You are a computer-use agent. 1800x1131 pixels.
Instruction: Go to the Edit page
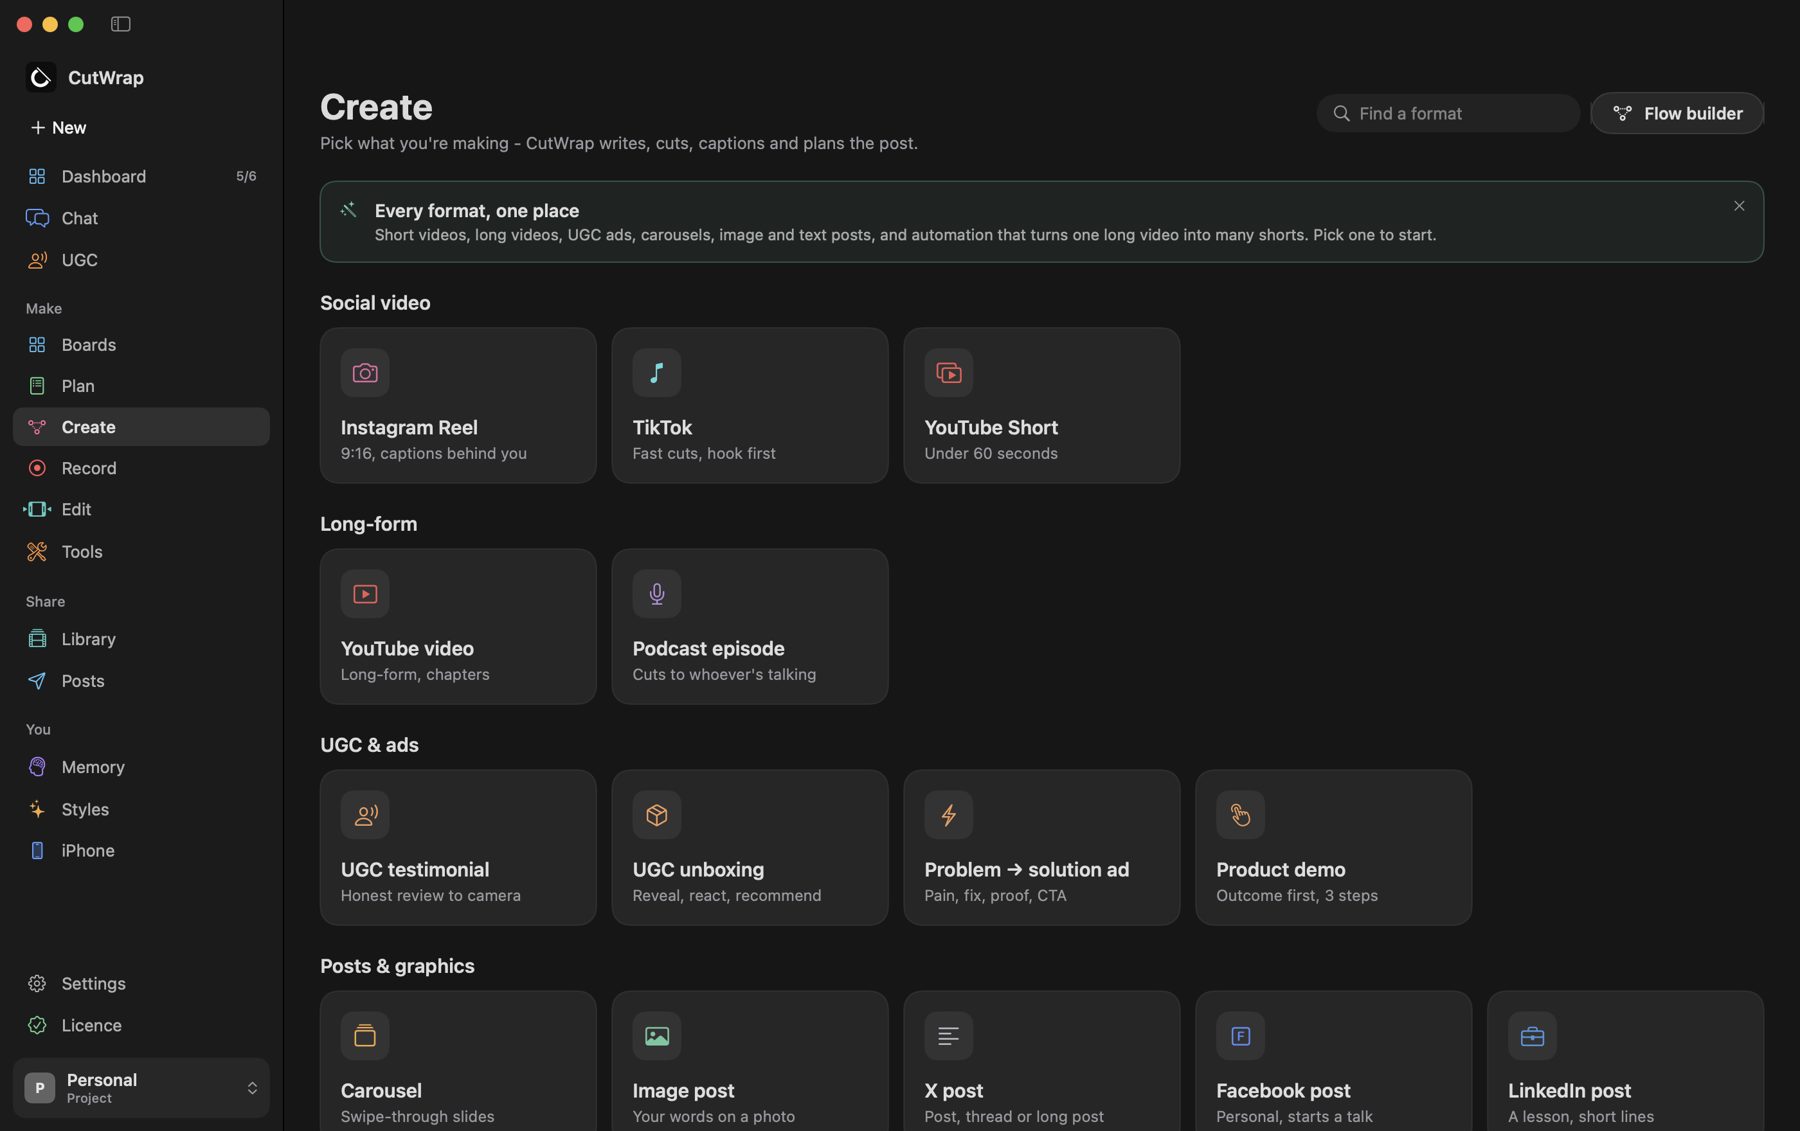pos(141,510)
